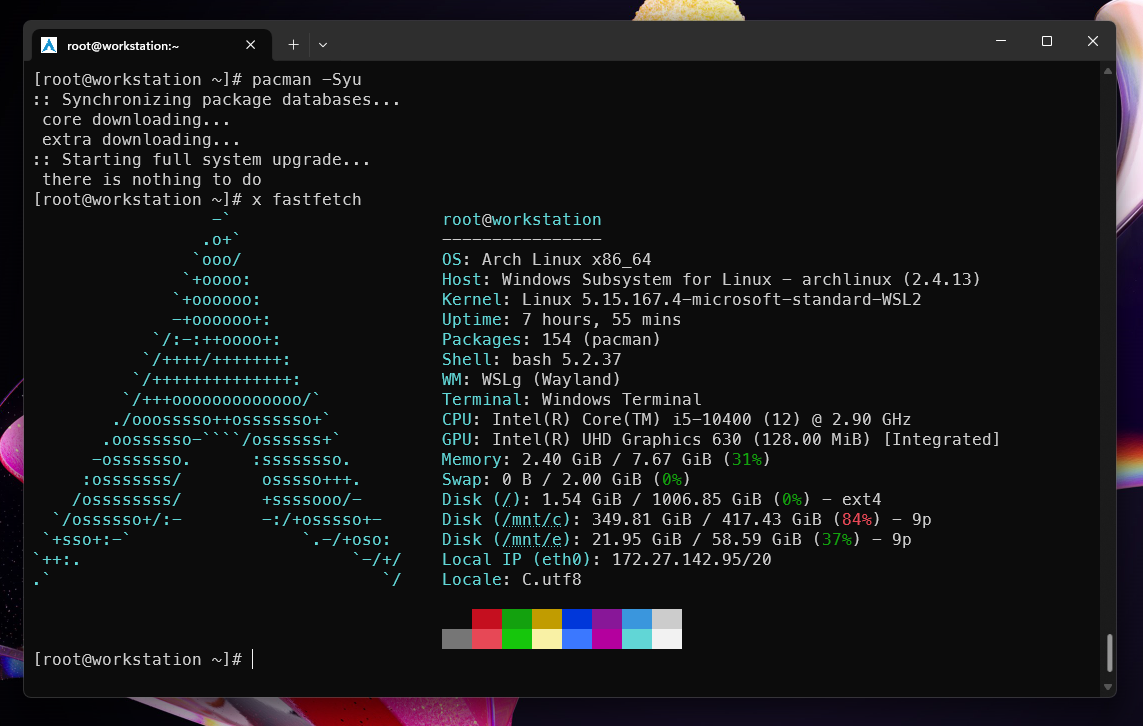The image size is (1143, 726).
Task: Click the Kernel version line
Action: [x=681, y=300]
